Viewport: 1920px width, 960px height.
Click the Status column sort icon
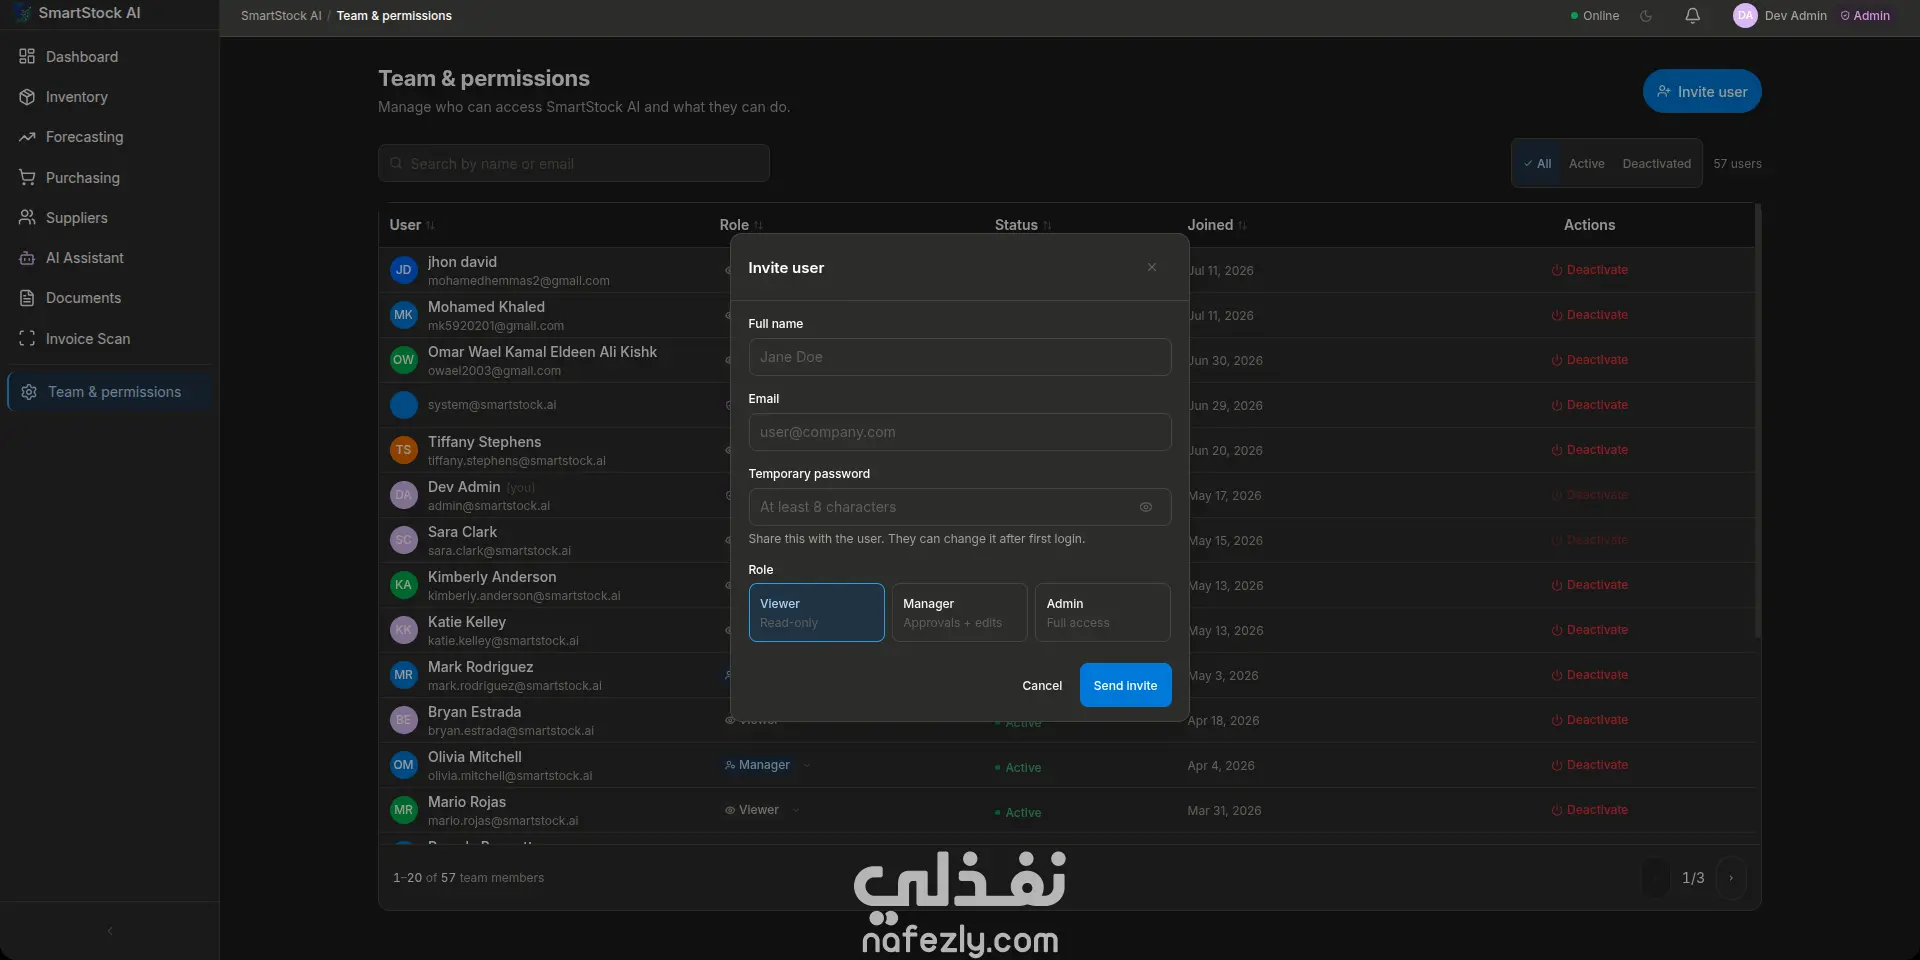pos(1048,226)
